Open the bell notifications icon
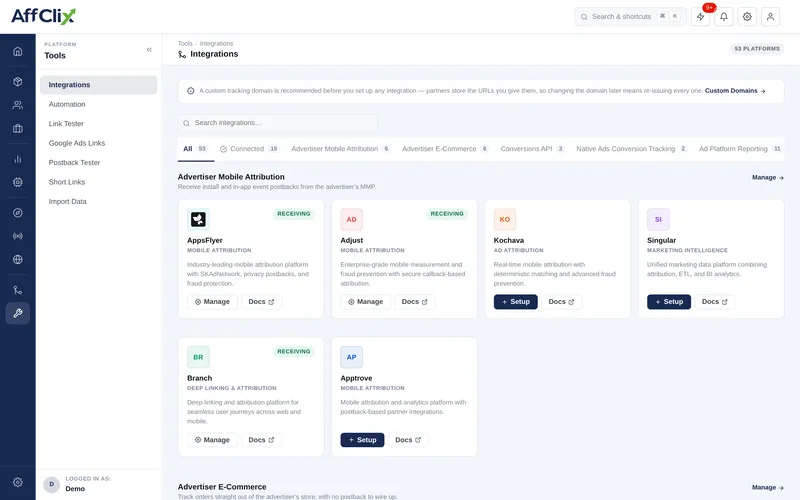This screenshot has width=800, height=500. [724, 17]
